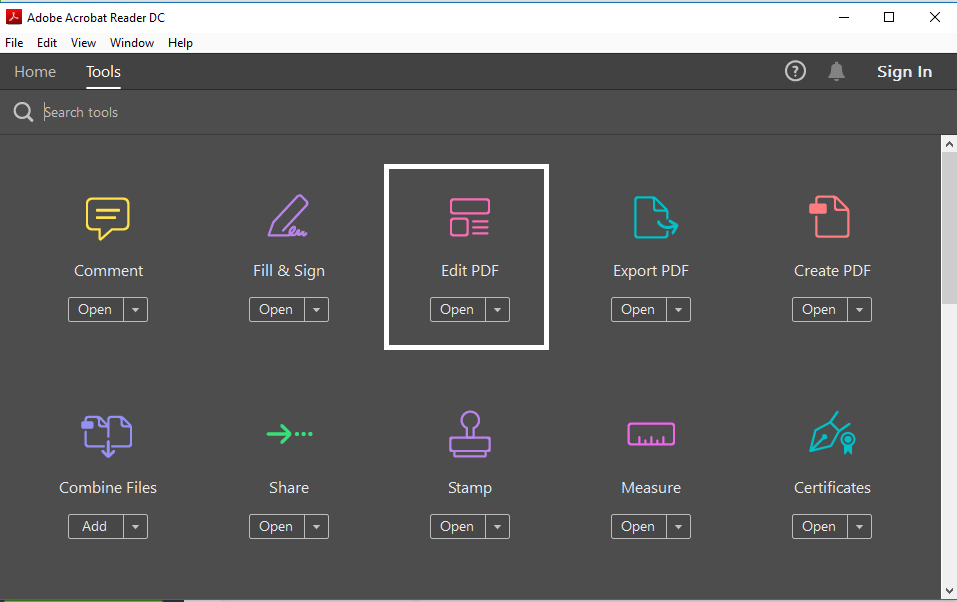The width and height of the screenshot is (957, 602).
Task: Expand the Certificates dropdown arrow
Action: click(x=859, y=526)
